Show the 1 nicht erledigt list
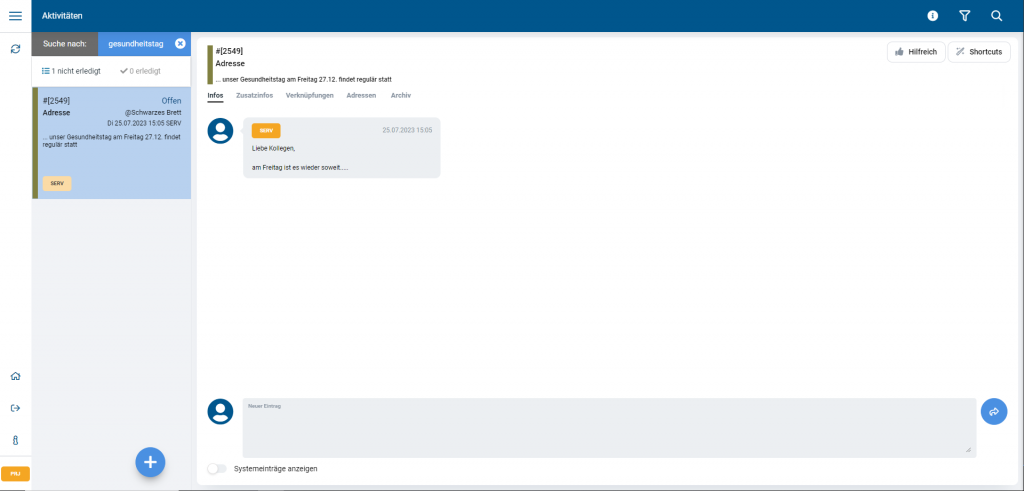1024x491 pixels. [x=71, y=71]
